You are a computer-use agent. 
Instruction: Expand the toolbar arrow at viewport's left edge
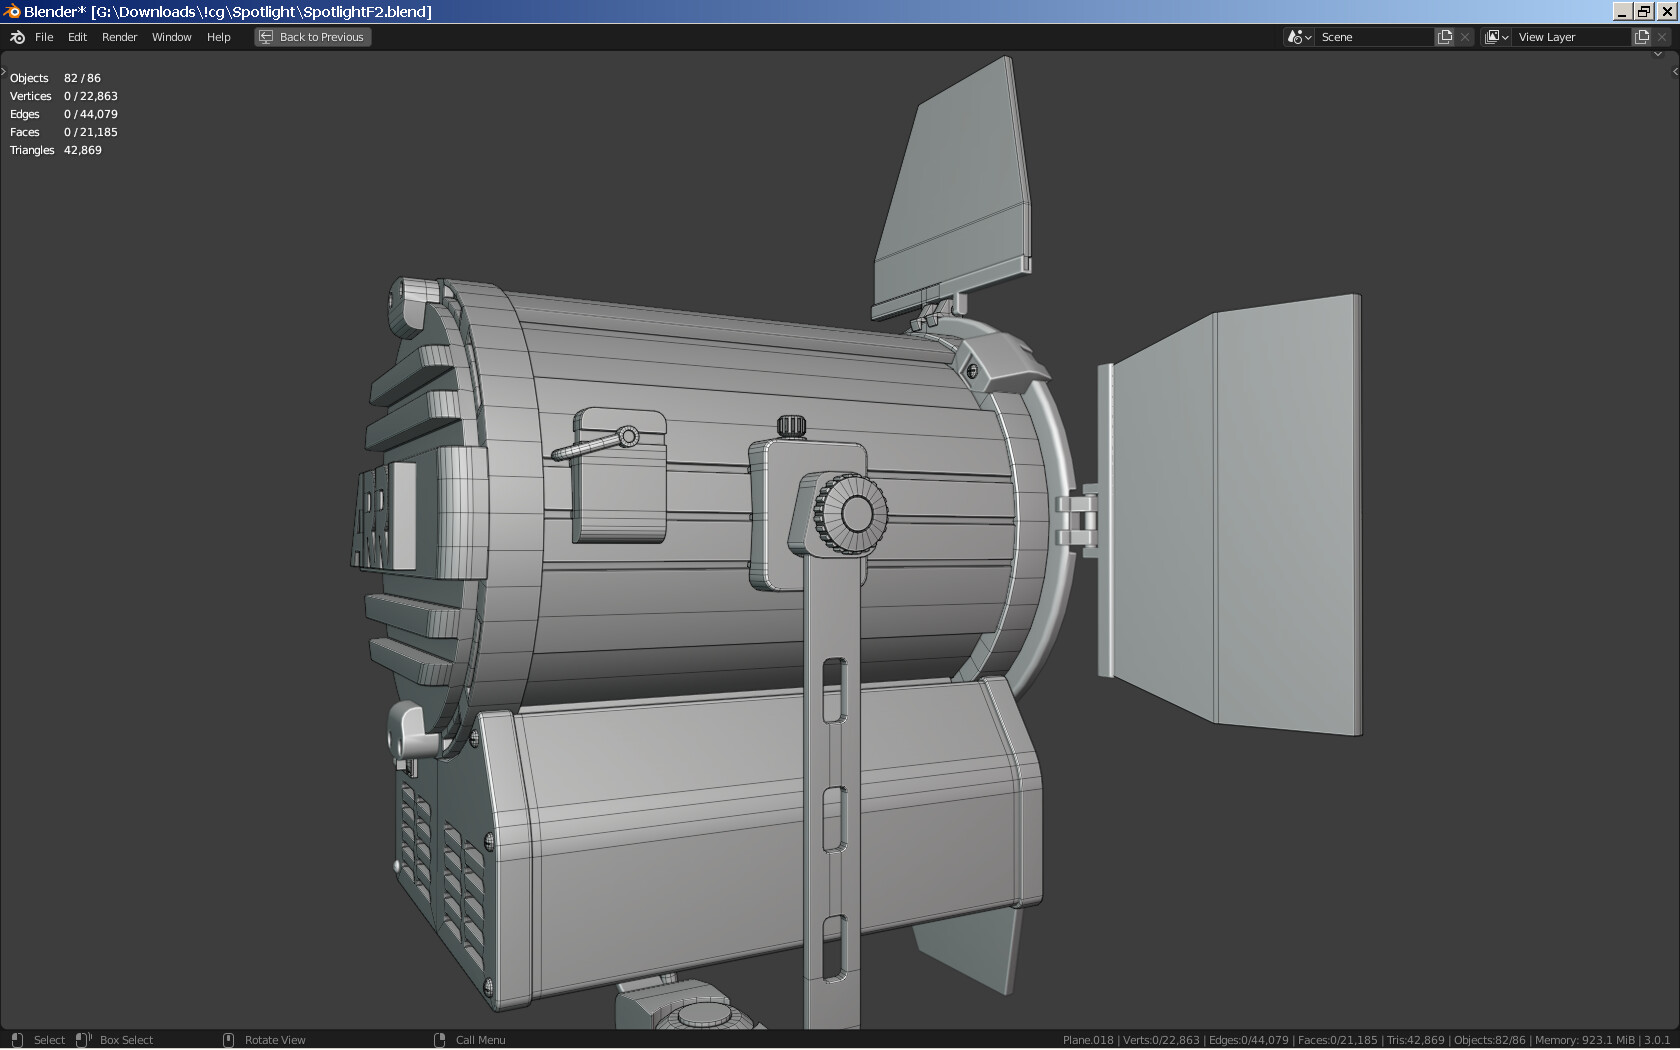[4, 72]
